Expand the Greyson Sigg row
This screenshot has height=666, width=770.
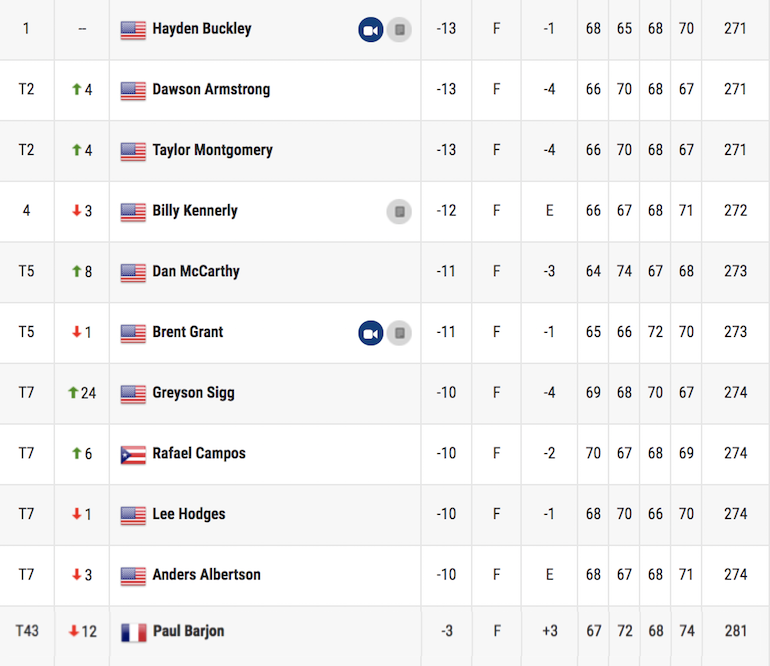tap(385, 393)
